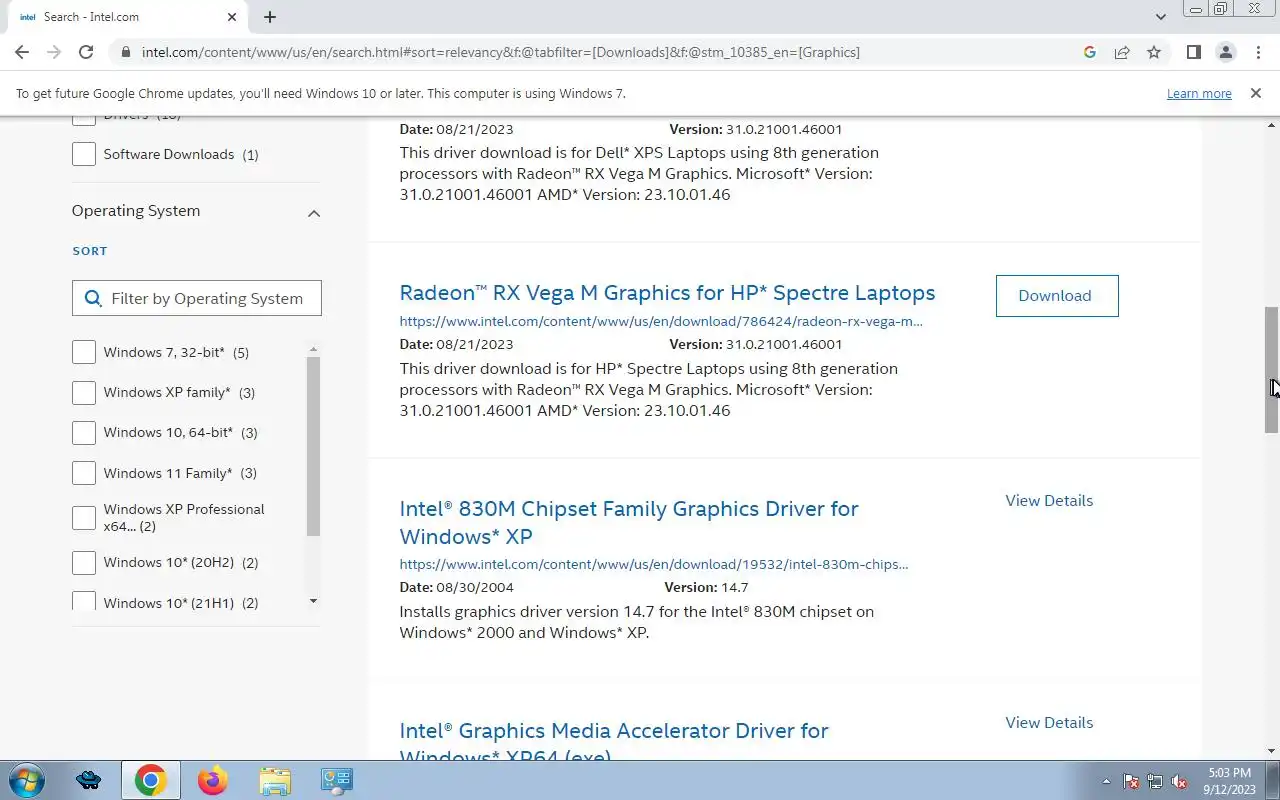The height and width of the screenshot is (800, 1280).
Task: Open the Control Panel taskbar icon
Action: point(336,780)
